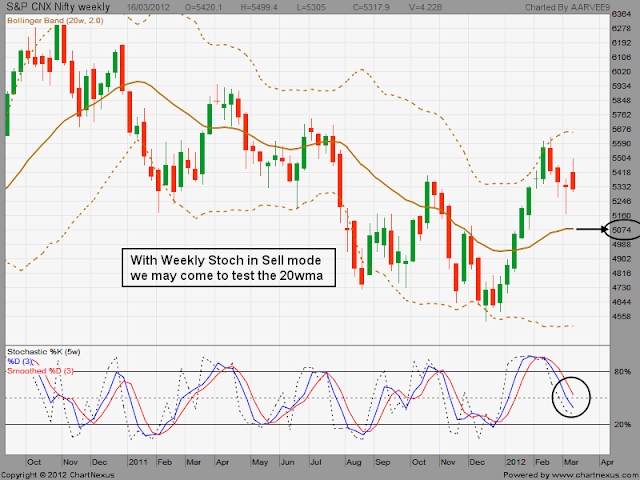Click the blue '%D (3)' legend label
The height and width of the screenshot is (480, 640).
20,361
